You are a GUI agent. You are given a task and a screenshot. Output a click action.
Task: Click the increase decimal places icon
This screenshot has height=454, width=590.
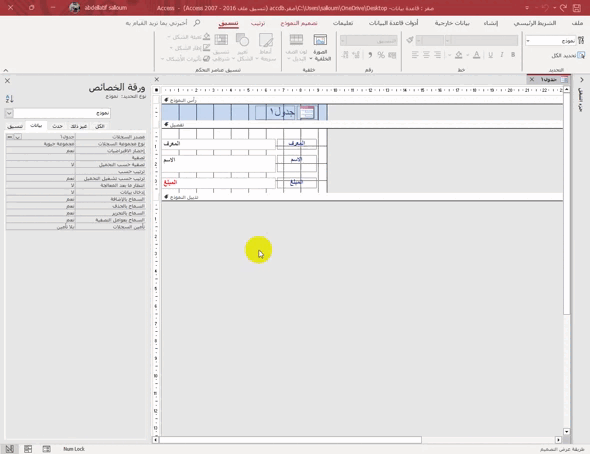click(x=356, y=55)
